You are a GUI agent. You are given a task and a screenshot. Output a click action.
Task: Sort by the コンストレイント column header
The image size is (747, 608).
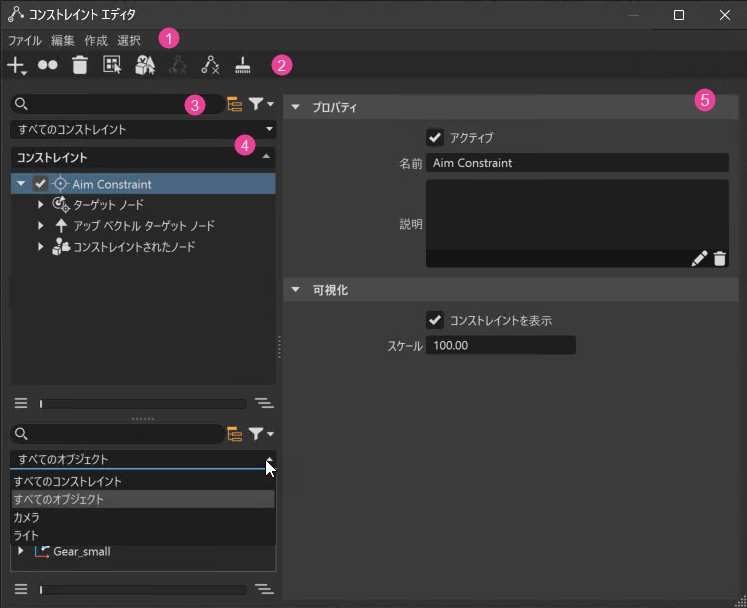(x=143, y=157)
